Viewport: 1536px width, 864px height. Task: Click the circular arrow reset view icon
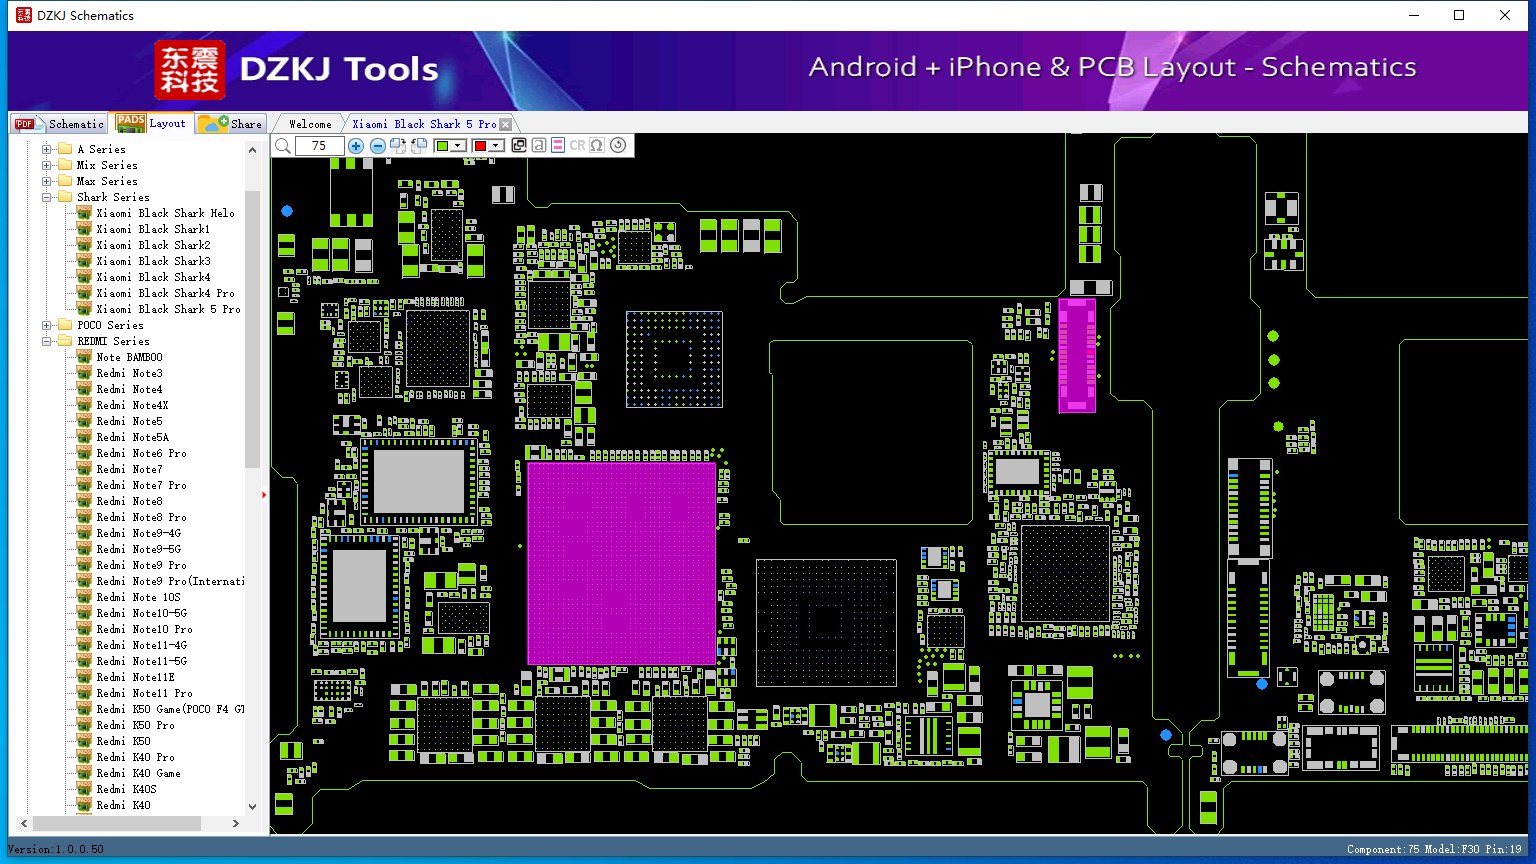click(x=618, y=145)
